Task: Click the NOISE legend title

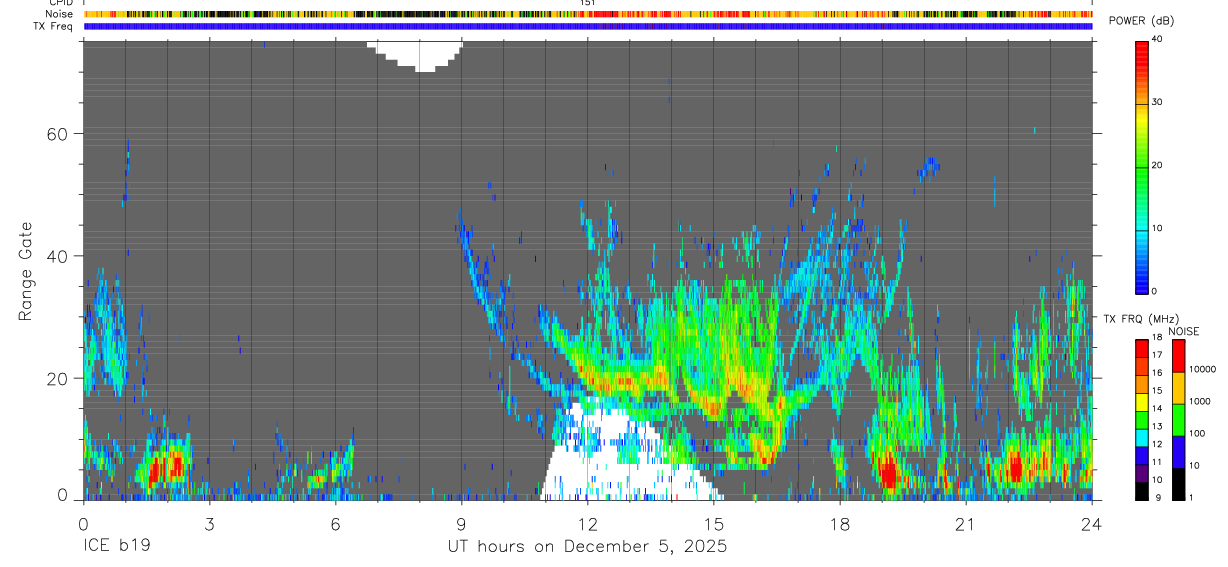Action: [1184, 331]
